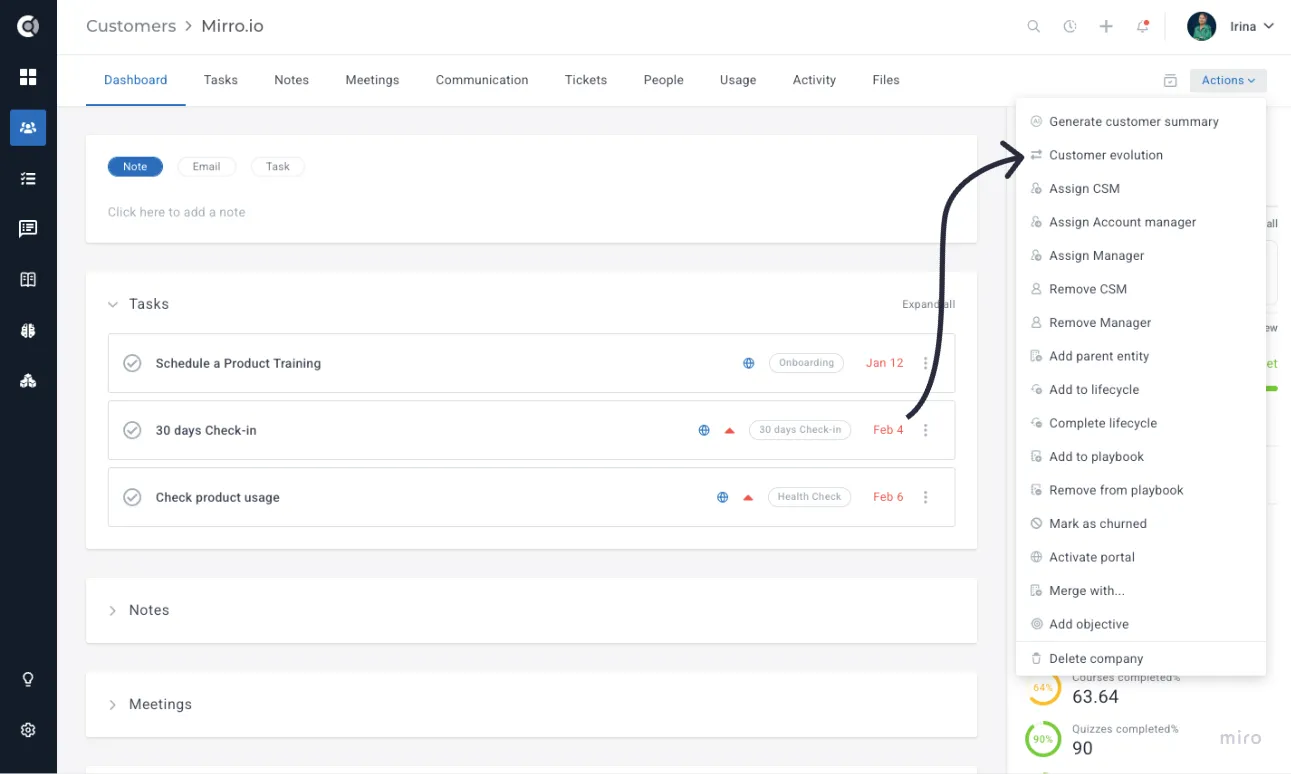The height and width of the screenshot is (774, 1291).
Task: Switch to the Notes tab
Action: click(292, 80)
